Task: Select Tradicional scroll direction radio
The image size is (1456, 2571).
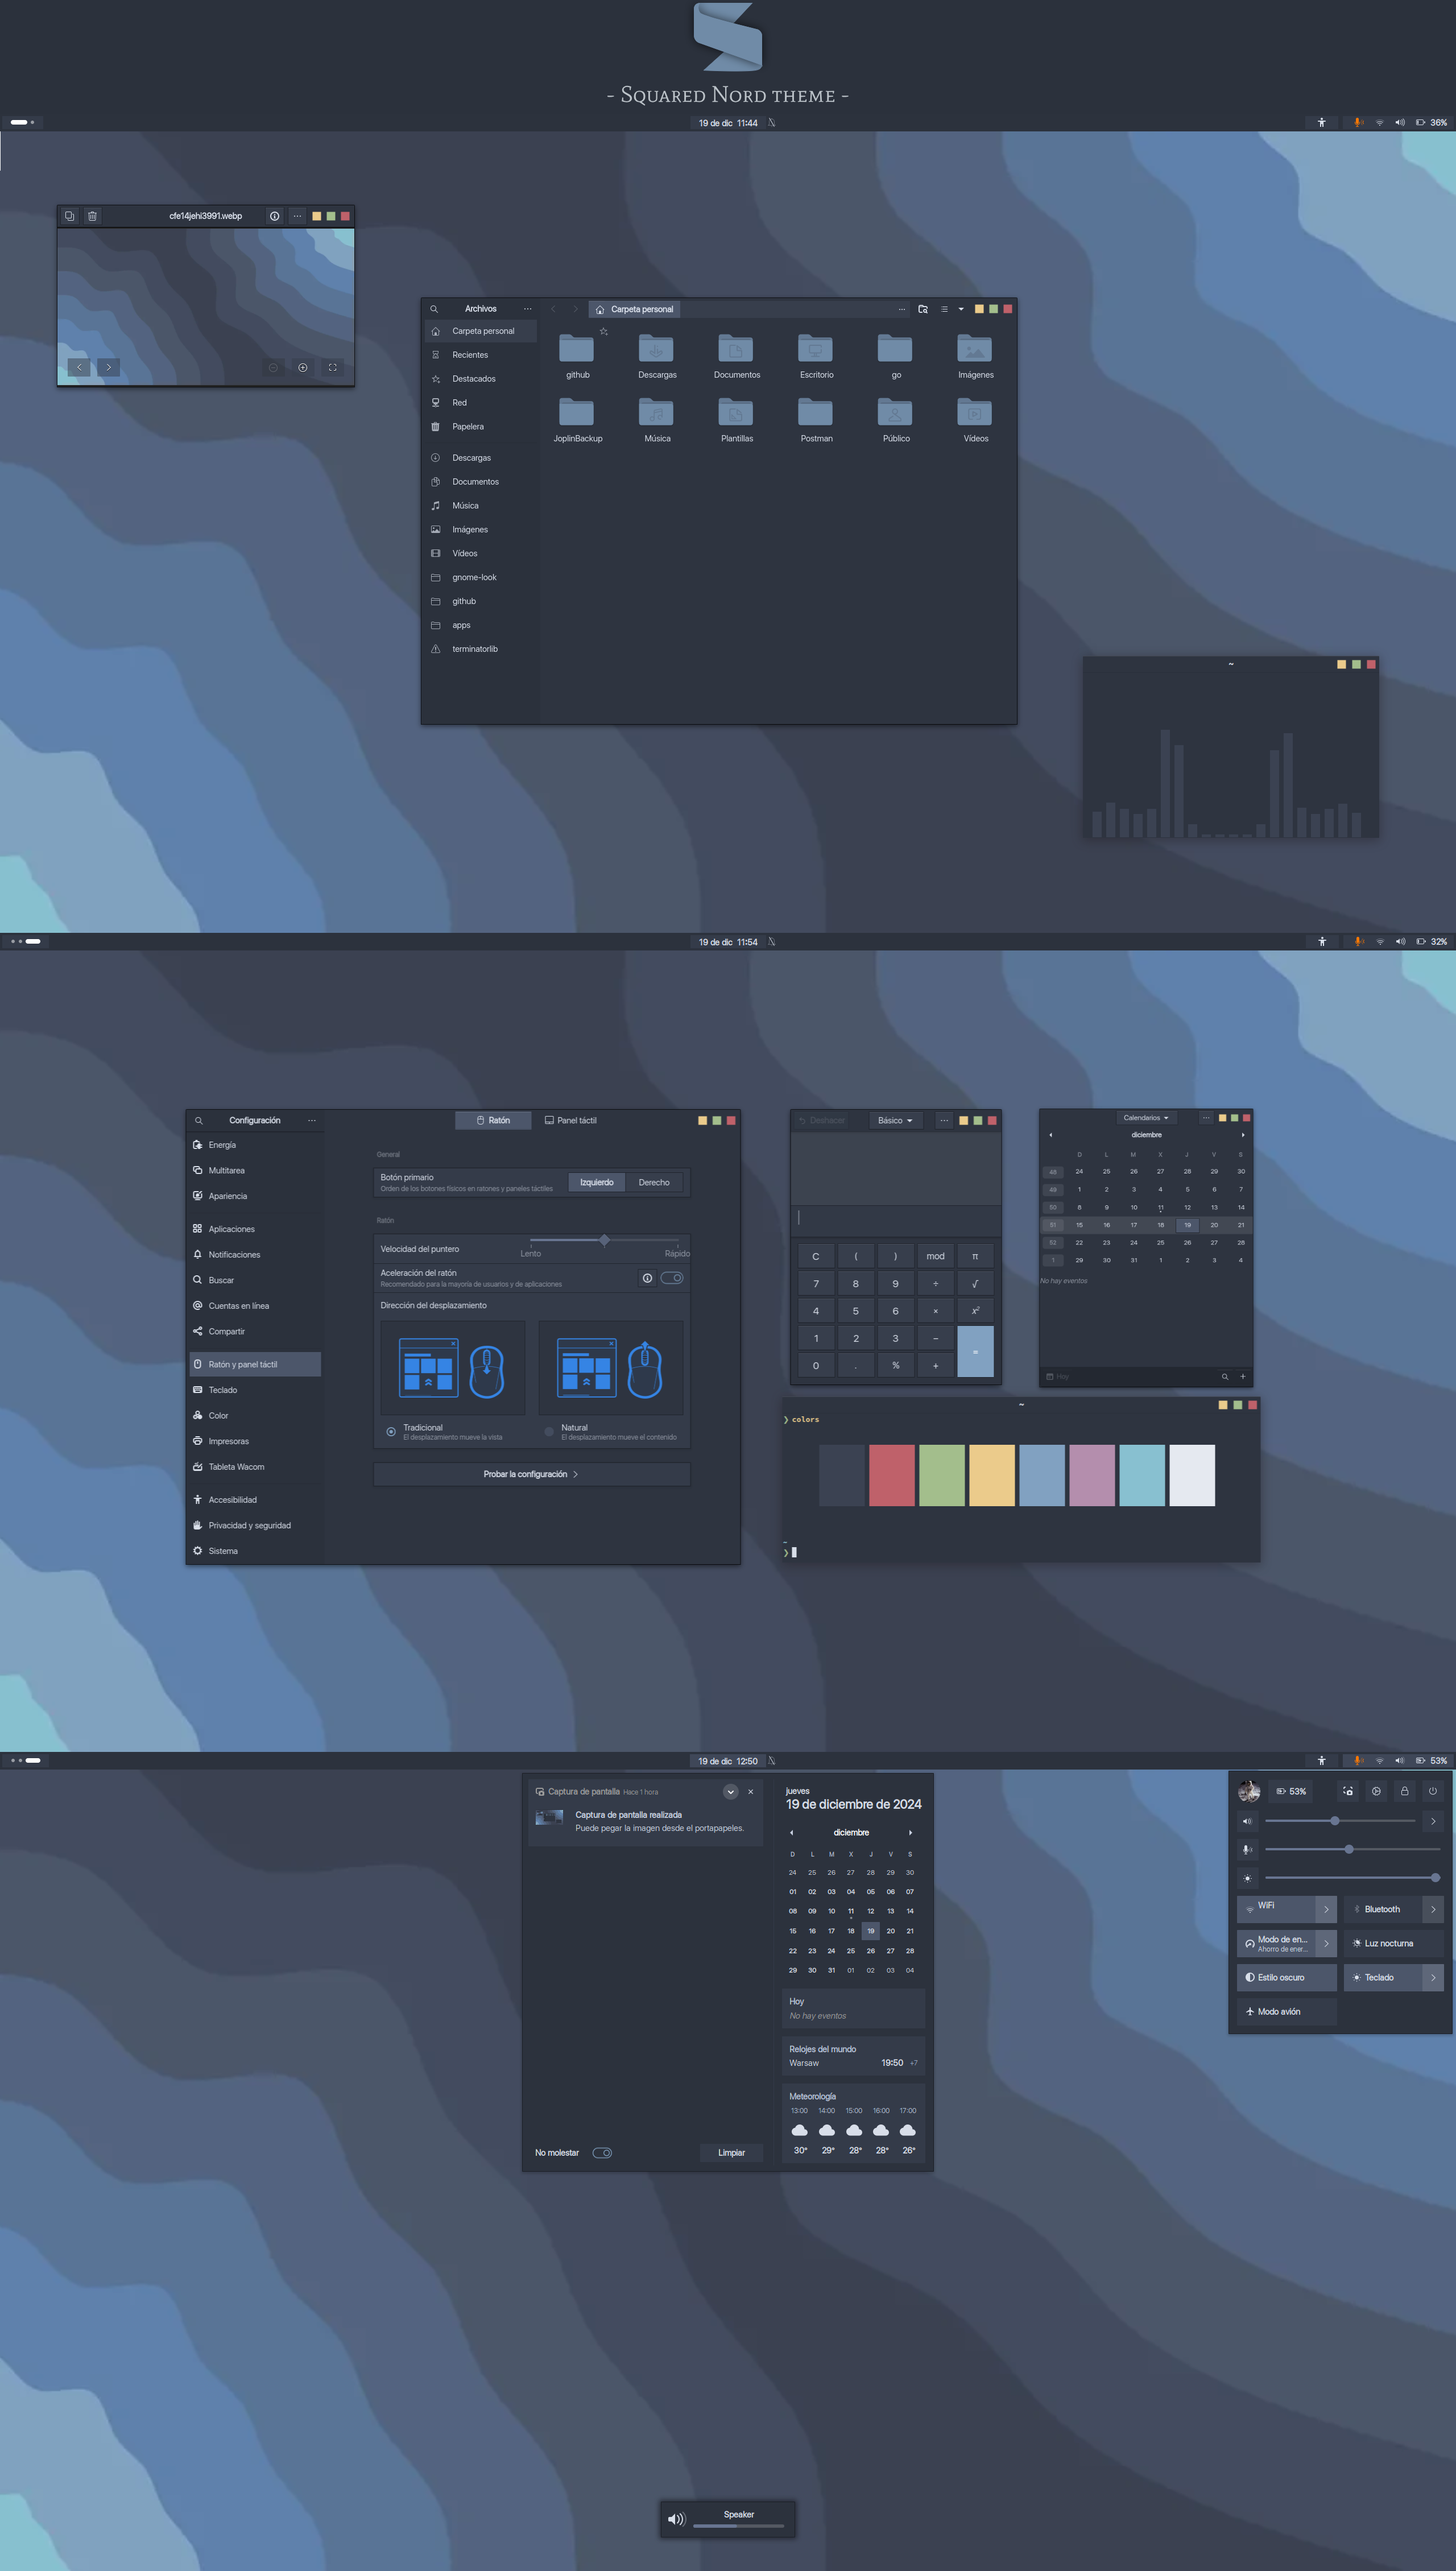Action: click(x=391, y=1432)
